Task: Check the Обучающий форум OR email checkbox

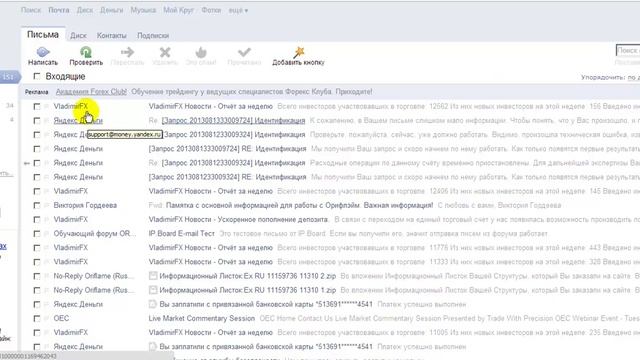Action: coord(37,233)
